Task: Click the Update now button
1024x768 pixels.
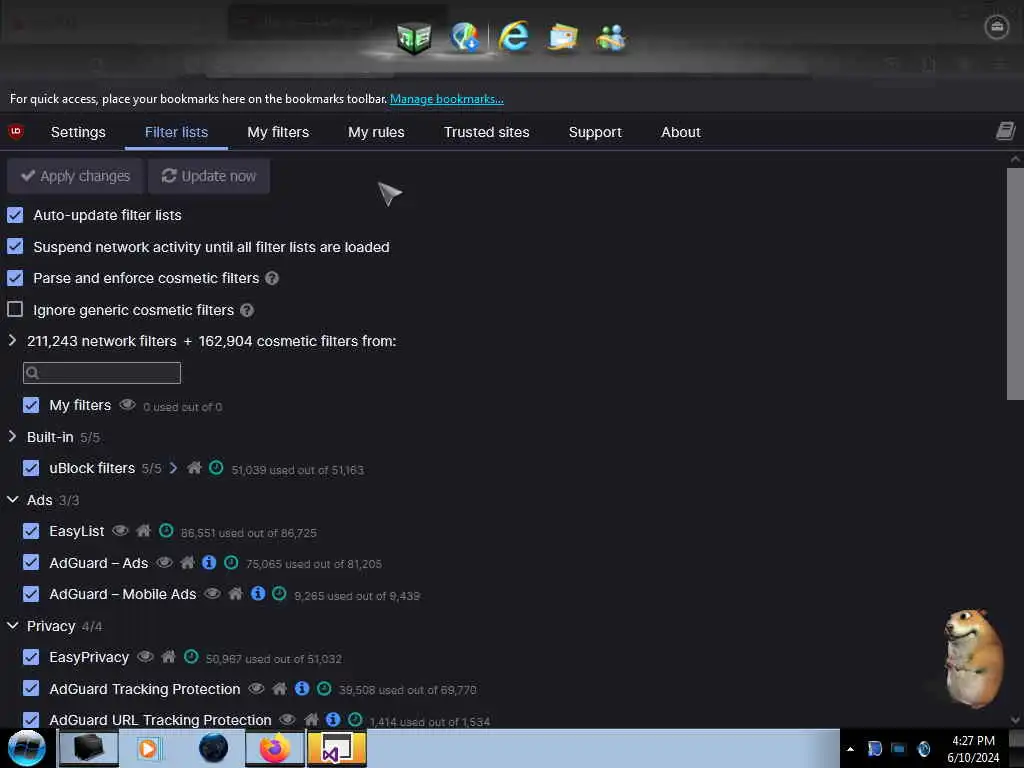Action: pyautogui.click(x=209, y=176)
